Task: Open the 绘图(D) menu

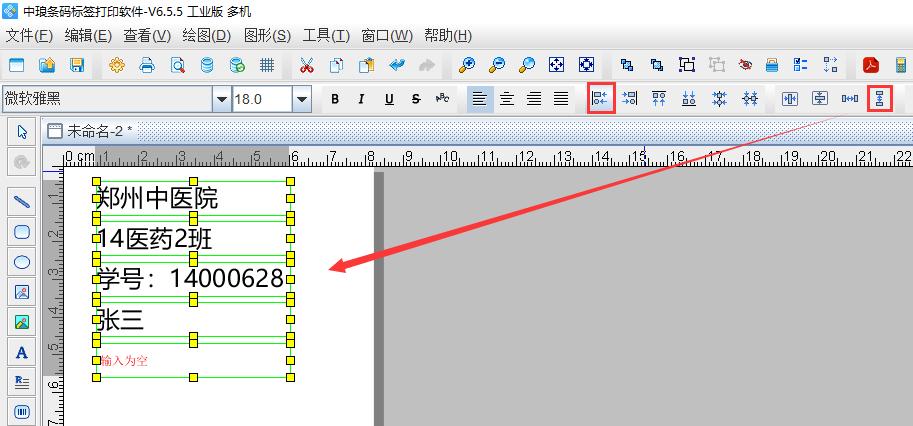Action: pyautogui.click(x=207, y=36)
